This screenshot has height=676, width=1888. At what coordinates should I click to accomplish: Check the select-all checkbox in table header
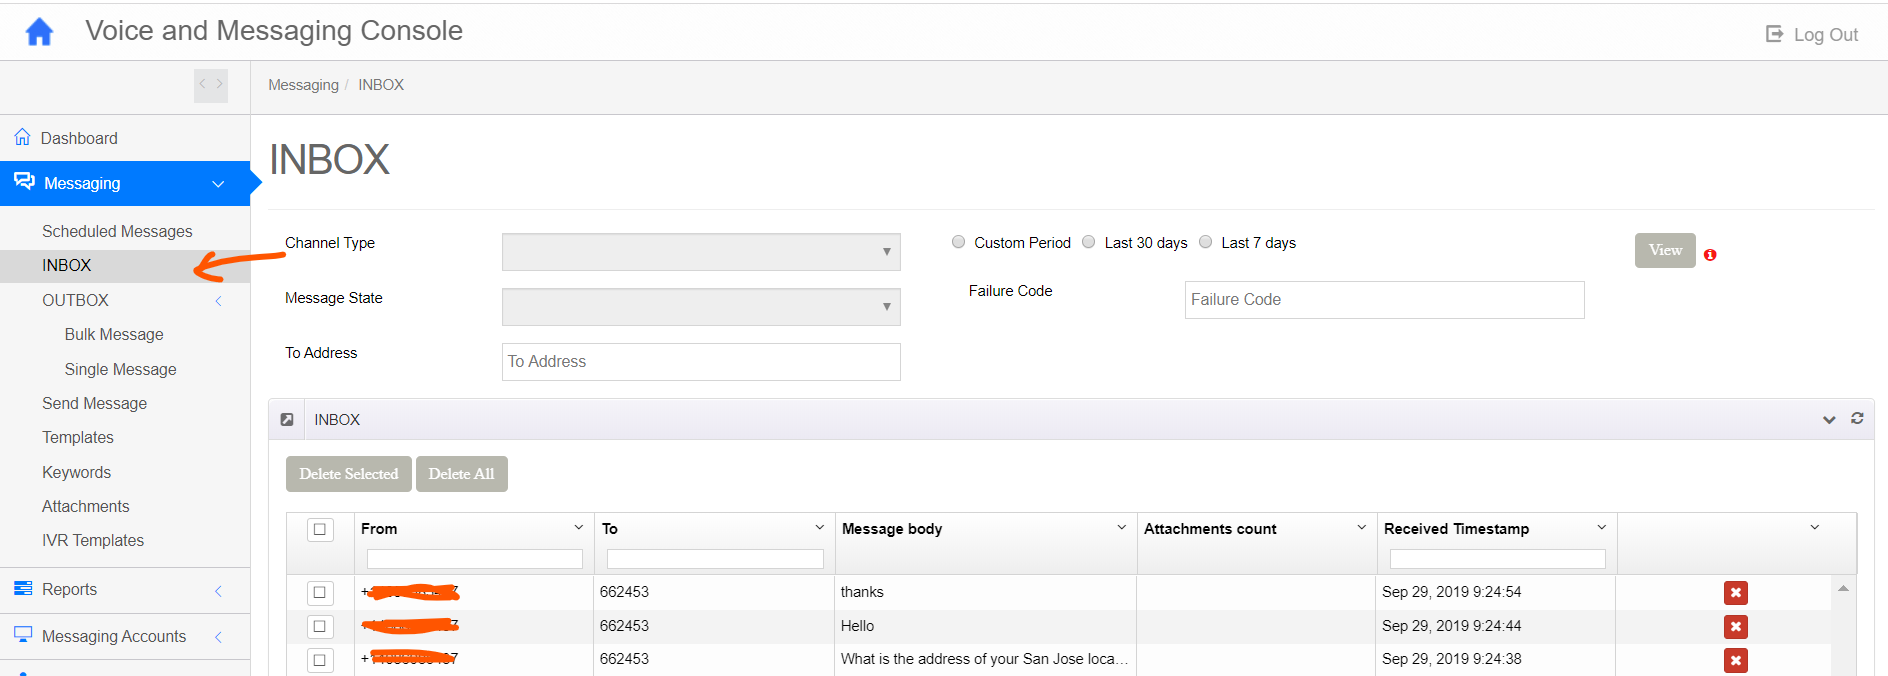click(x=320, y=529)
